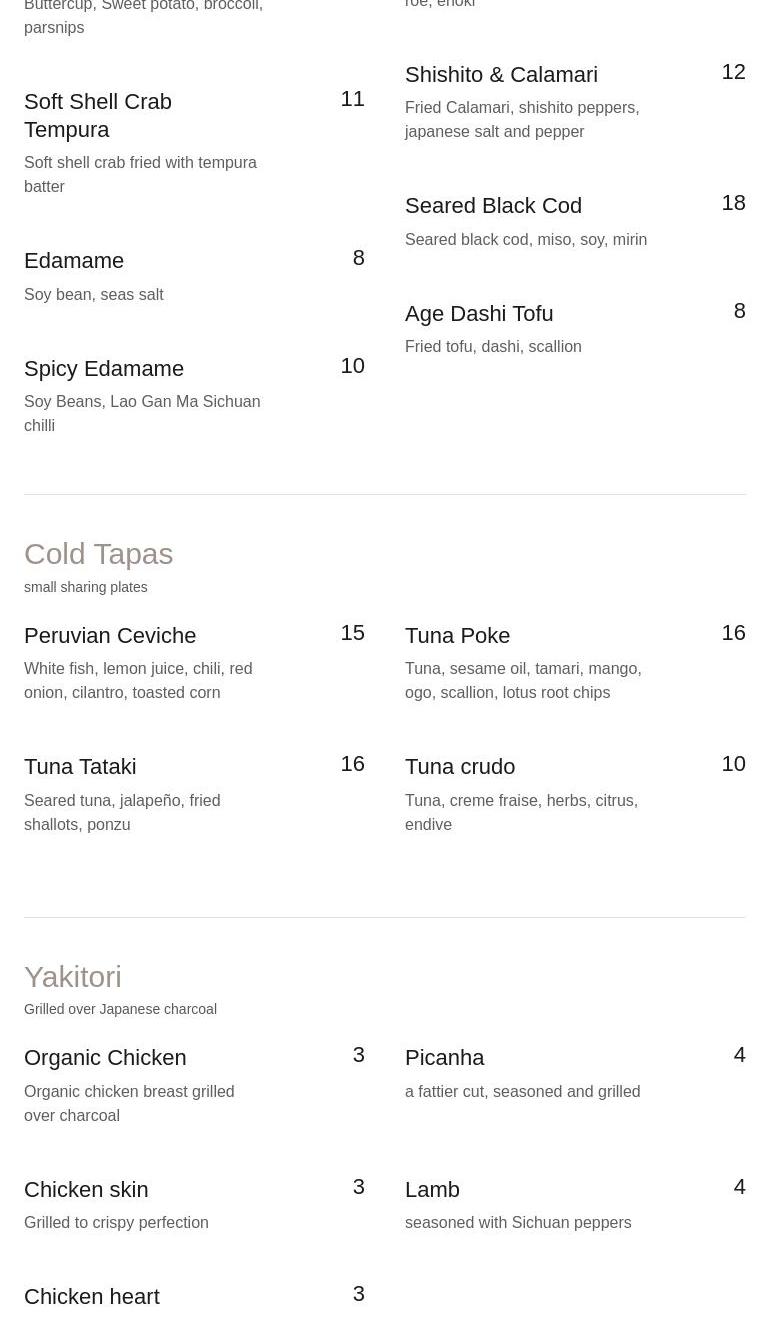
Task: Open the Picanha yakitori item
Action: click(x=444, y=1058)
